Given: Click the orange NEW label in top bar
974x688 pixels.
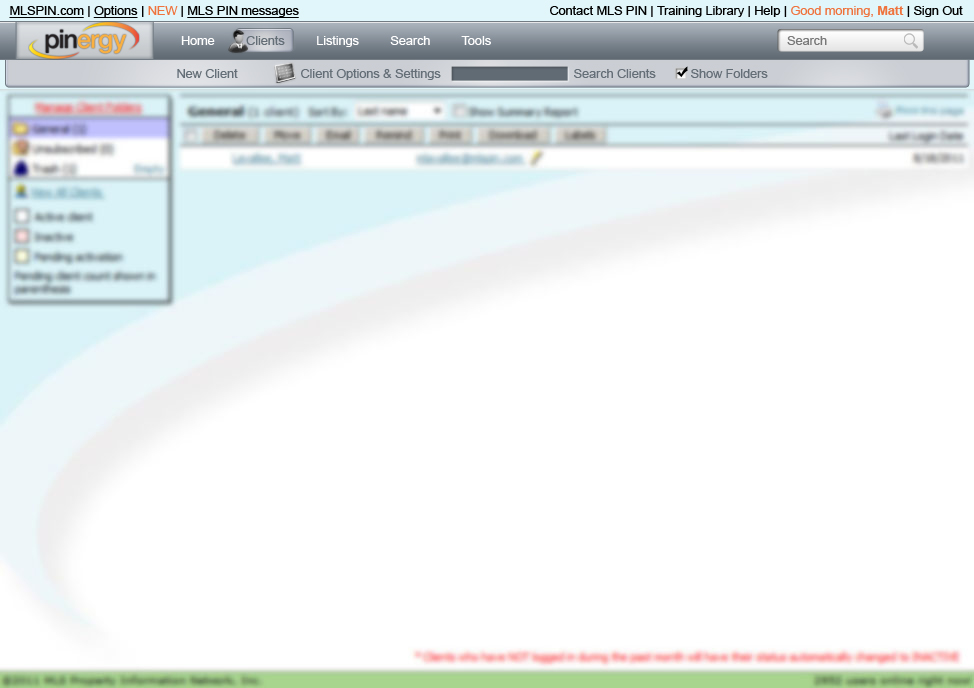Looking at the screenshot, I should point(162,11).
